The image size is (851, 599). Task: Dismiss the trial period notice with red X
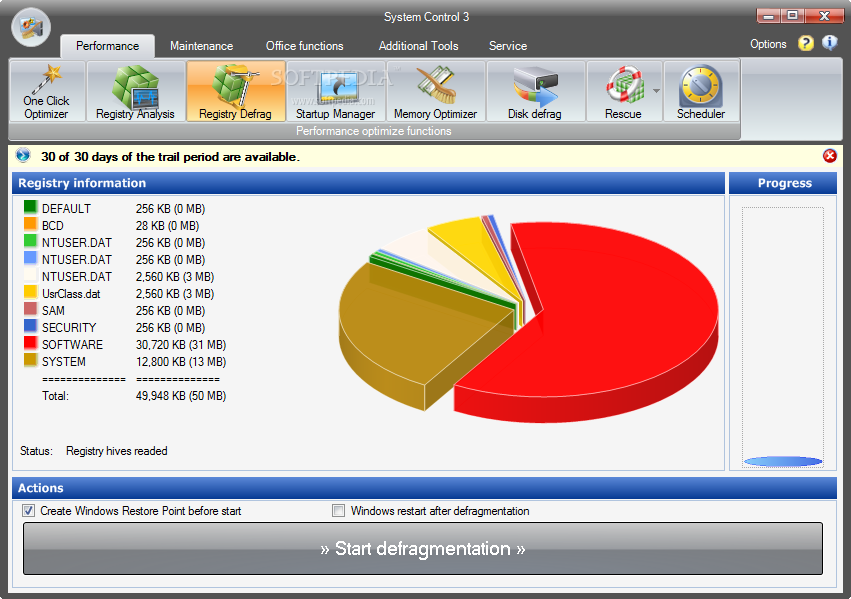[x=830, y=156]
